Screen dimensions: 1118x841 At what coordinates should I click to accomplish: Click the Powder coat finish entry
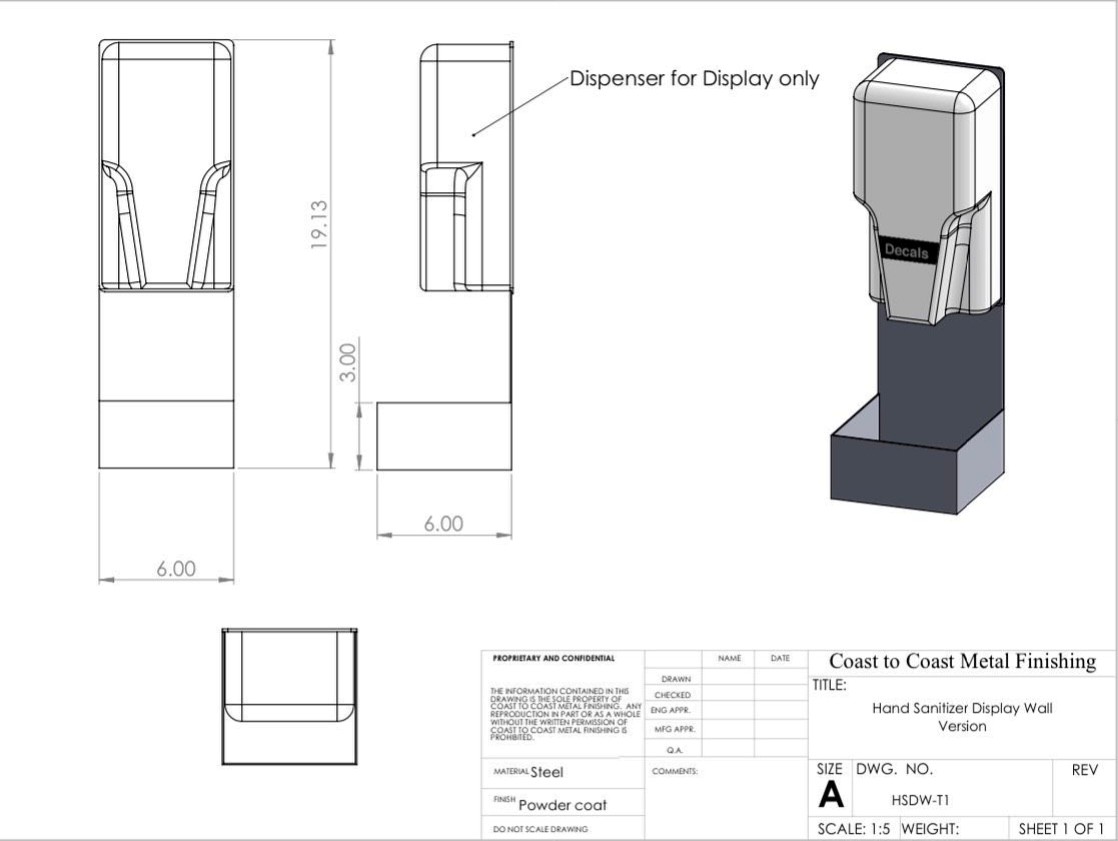[562, 805]
